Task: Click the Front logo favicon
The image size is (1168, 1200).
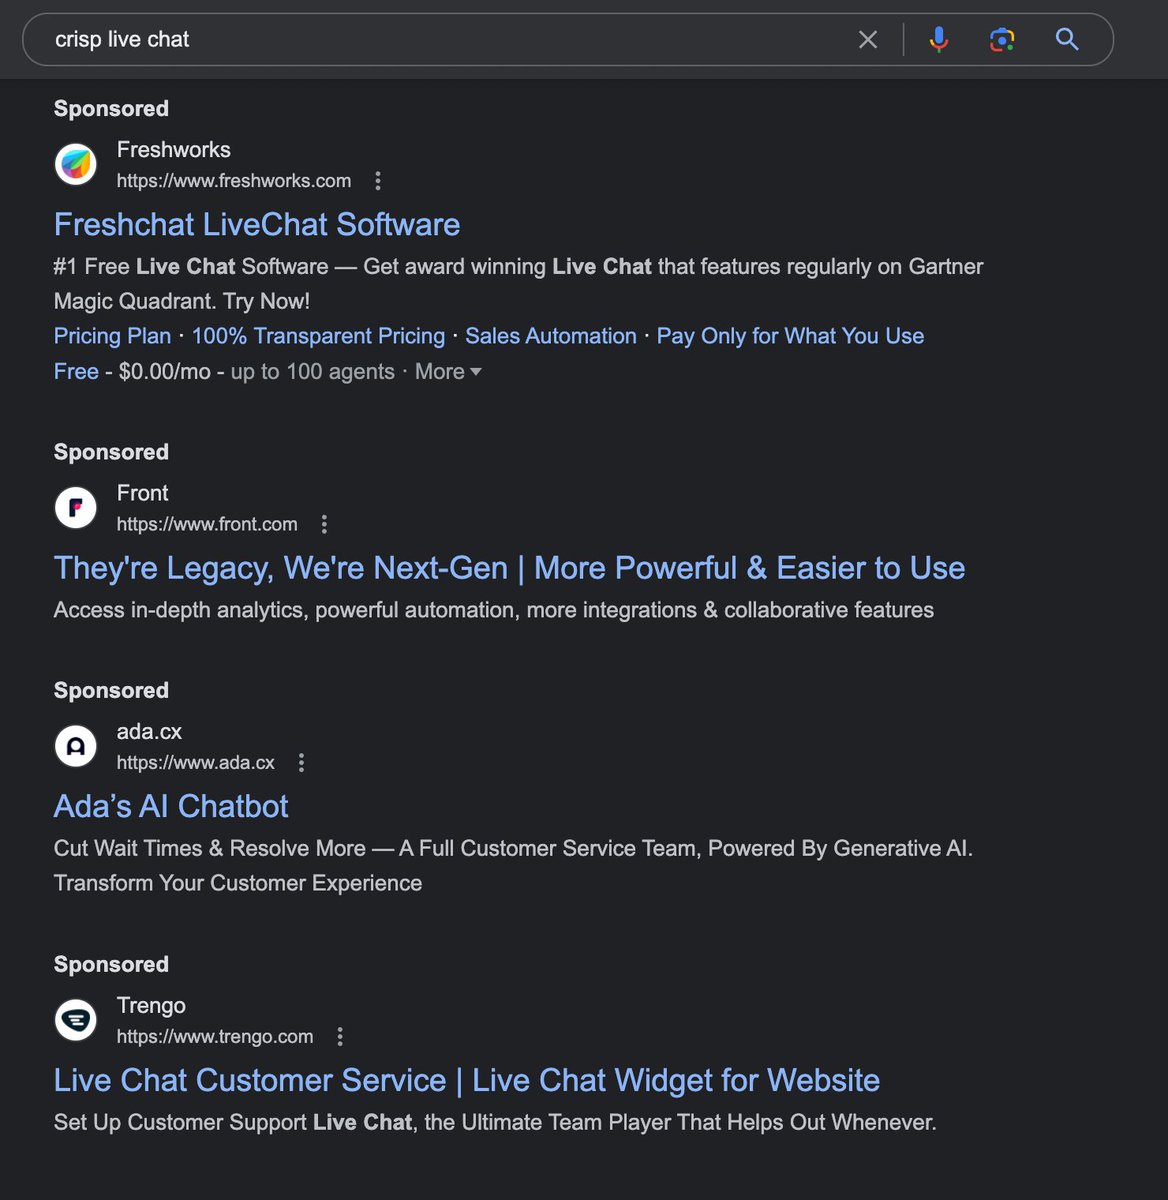Action: coord(75,508)
